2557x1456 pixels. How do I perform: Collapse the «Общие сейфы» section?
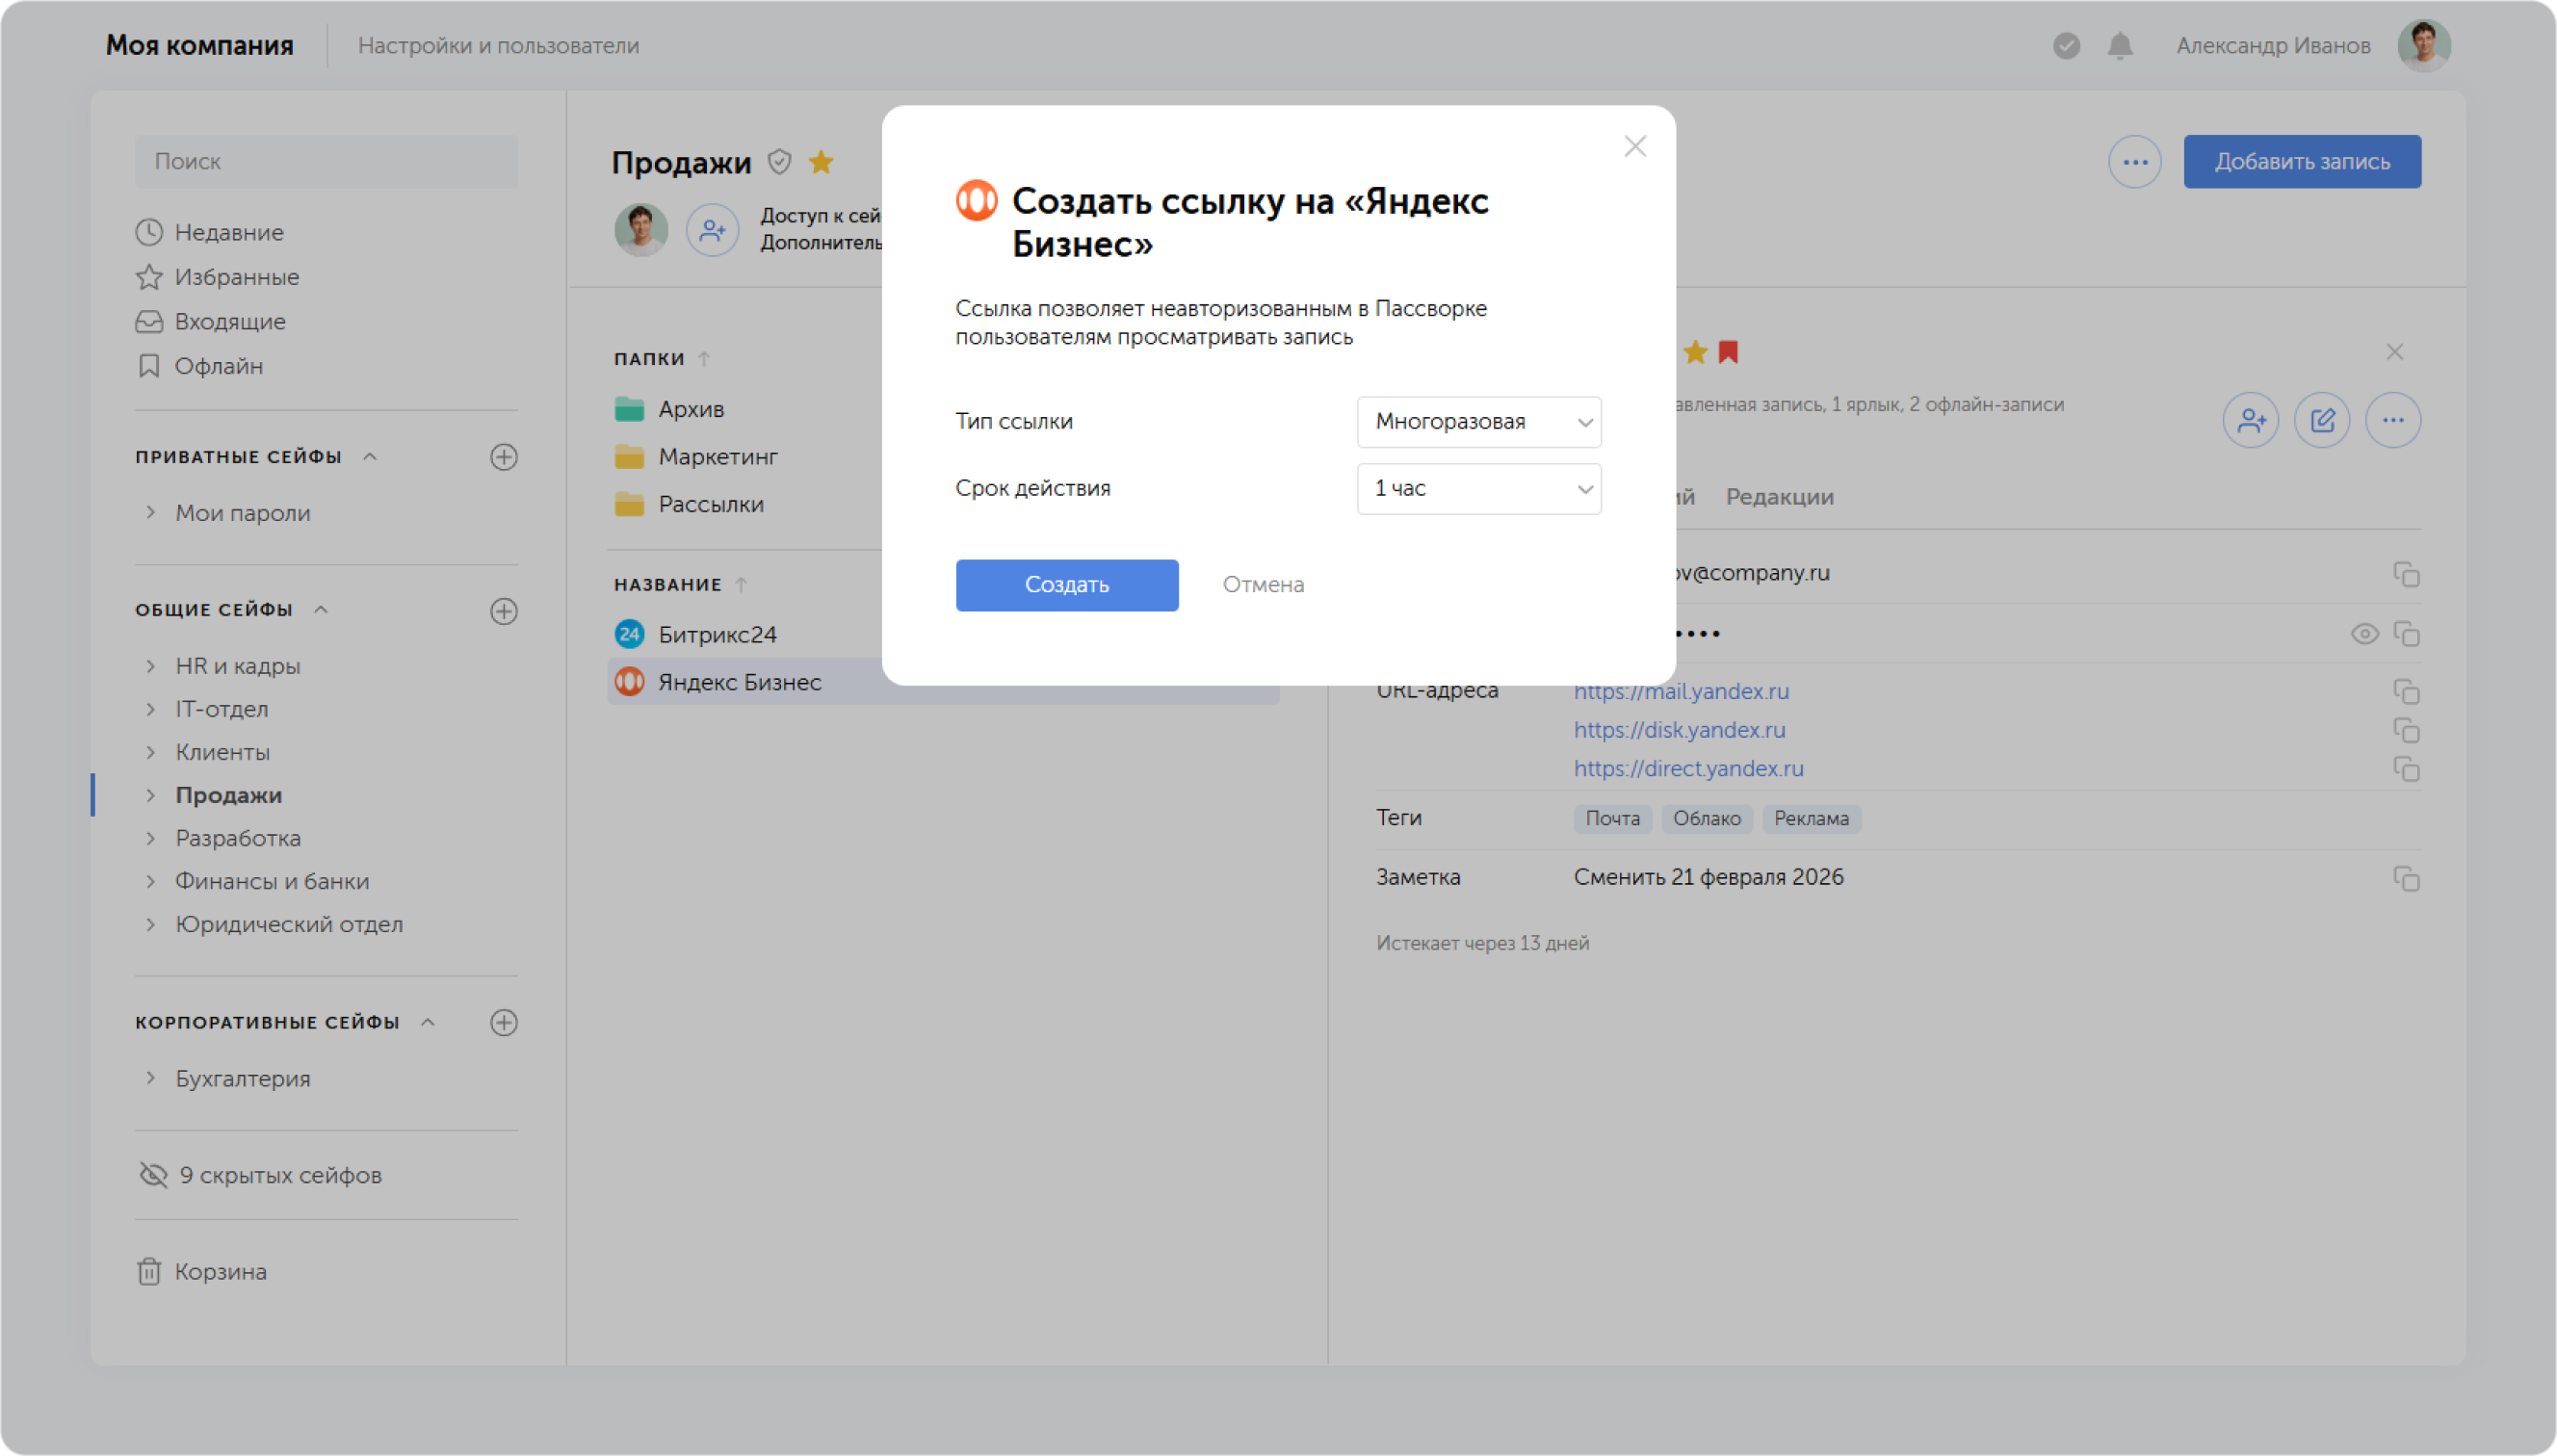pyautogui.click(x=320, y=610)
